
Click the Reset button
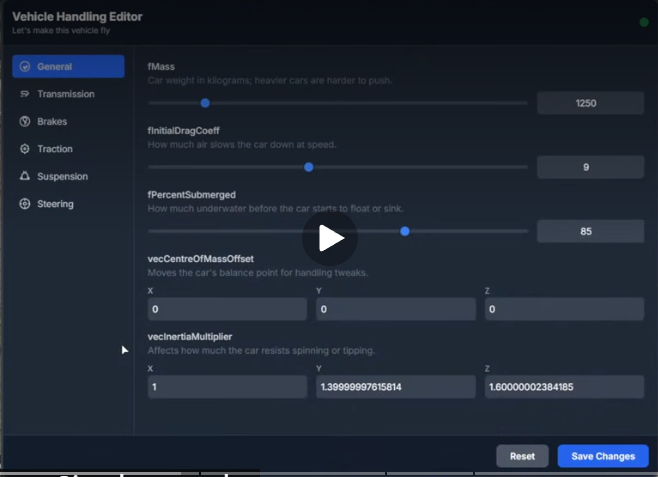click(x=522, y=456)
